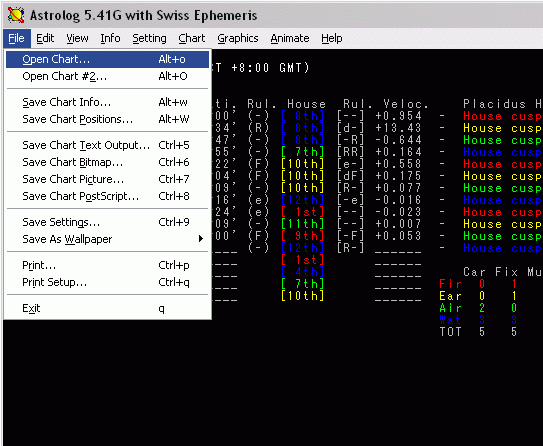Open the Chart menu
Screen dimensions: 543x446
(192, 38)
